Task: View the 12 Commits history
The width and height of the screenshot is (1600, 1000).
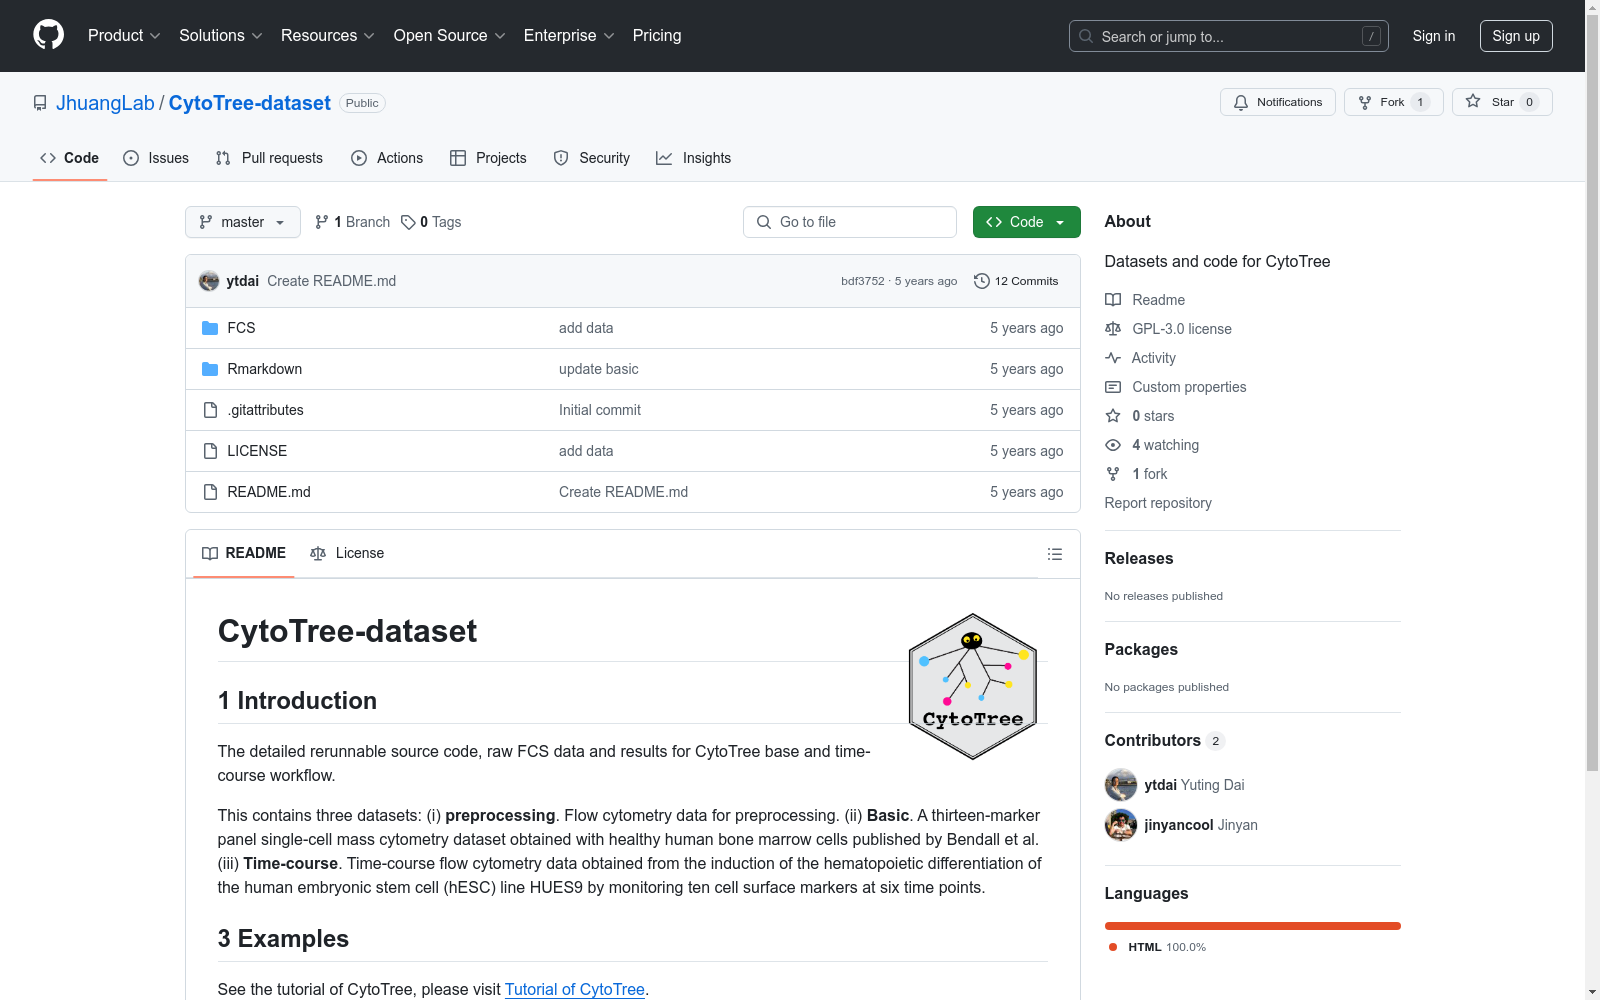Action: pos(1017,281)
